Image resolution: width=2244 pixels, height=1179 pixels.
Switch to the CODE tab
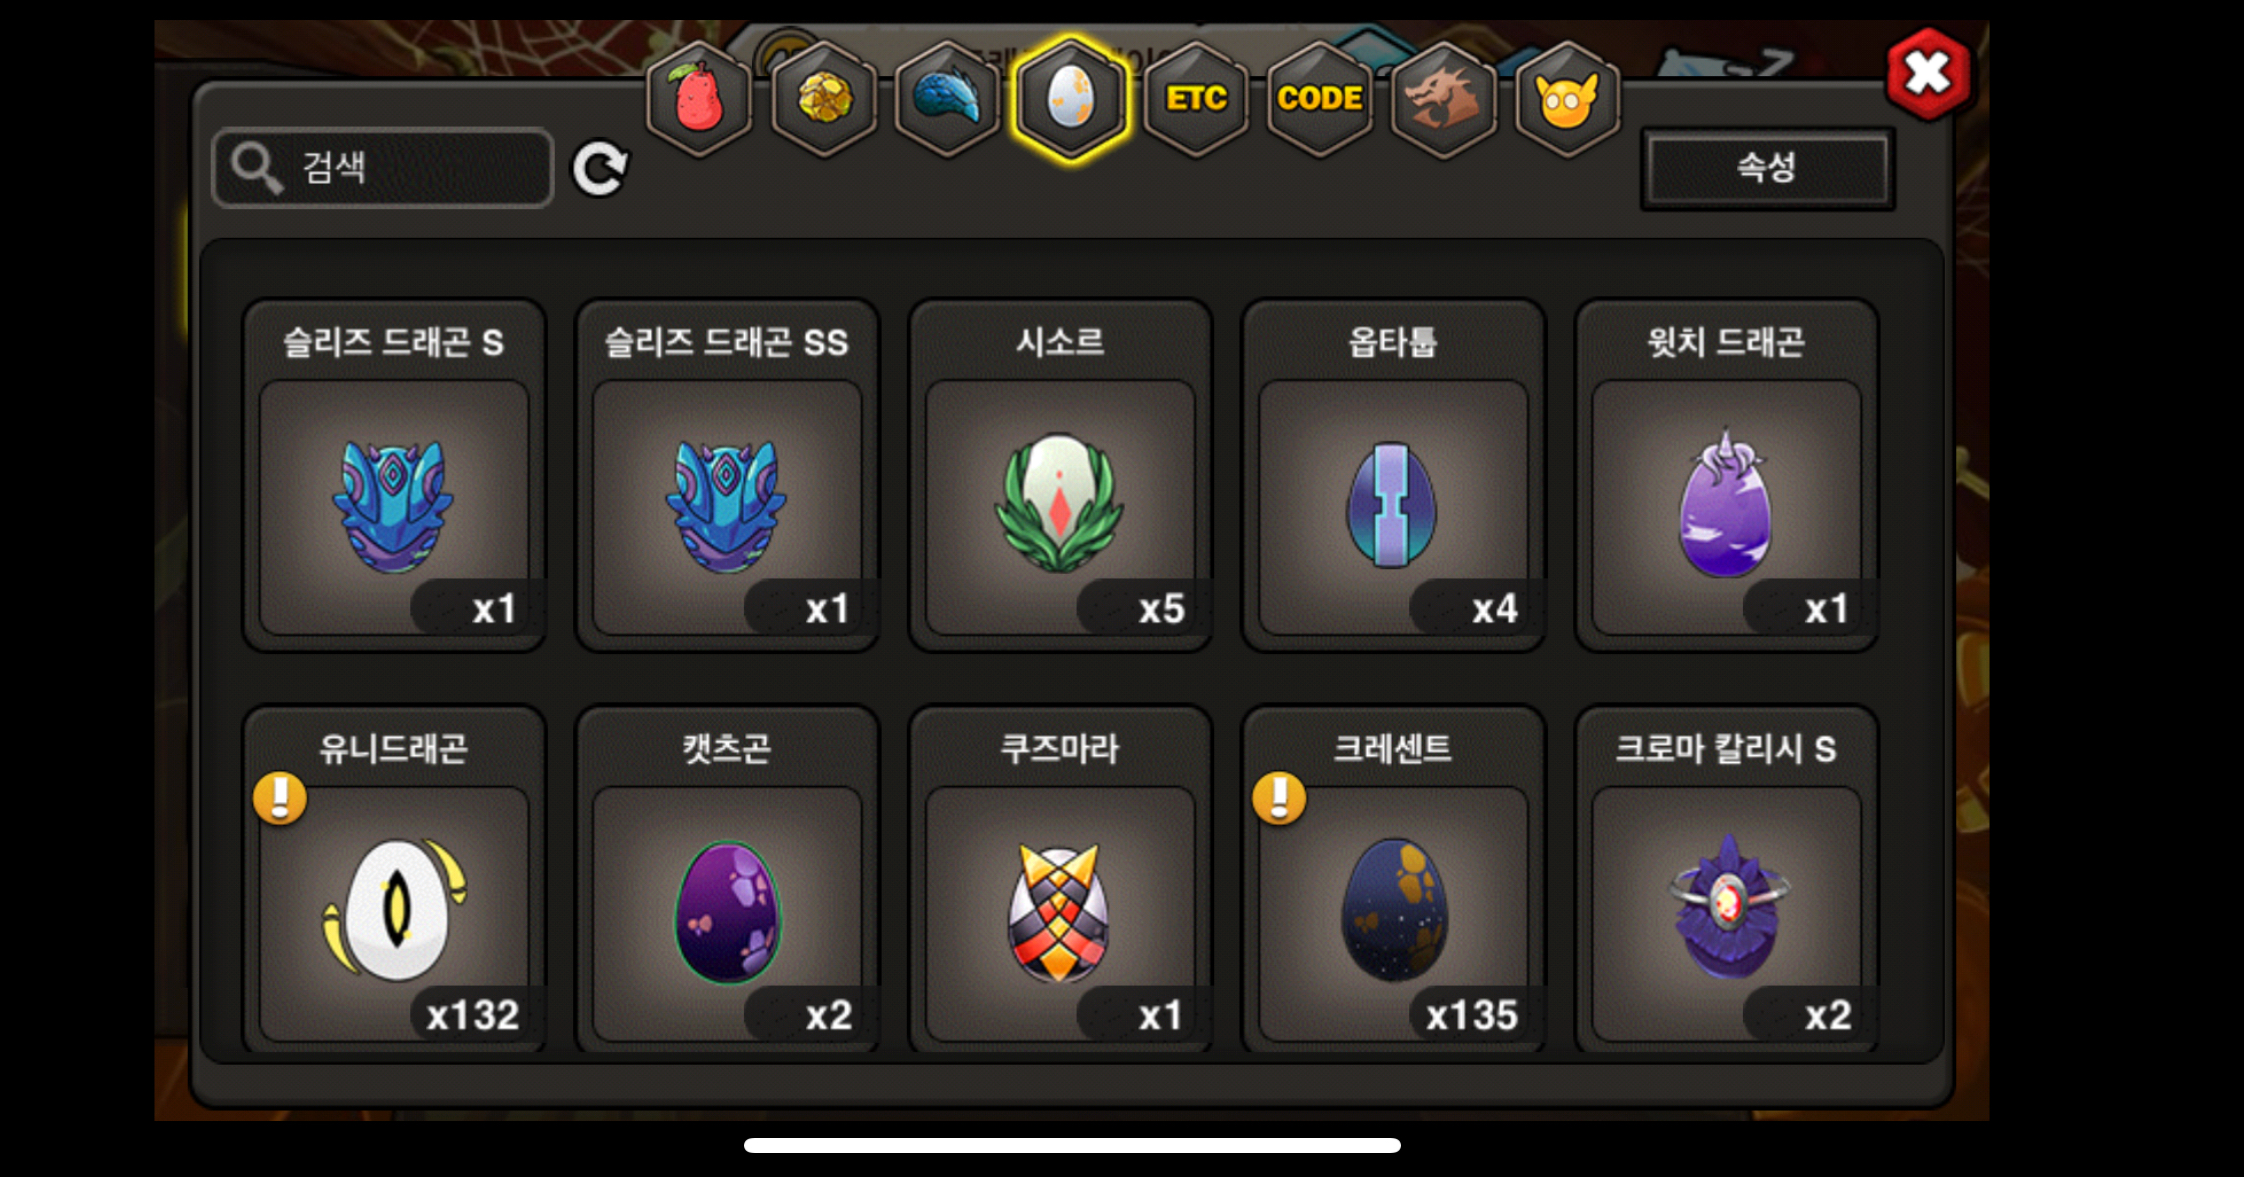[1319, 98]
